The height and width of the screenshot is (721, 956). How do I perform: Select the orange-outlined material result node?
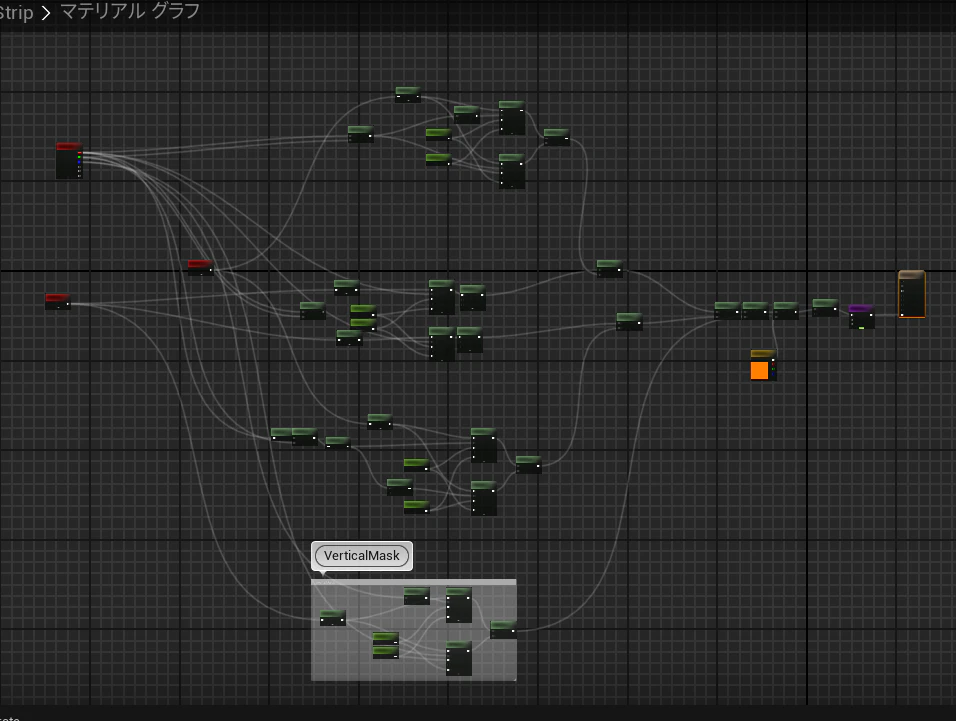coord(911,294)
